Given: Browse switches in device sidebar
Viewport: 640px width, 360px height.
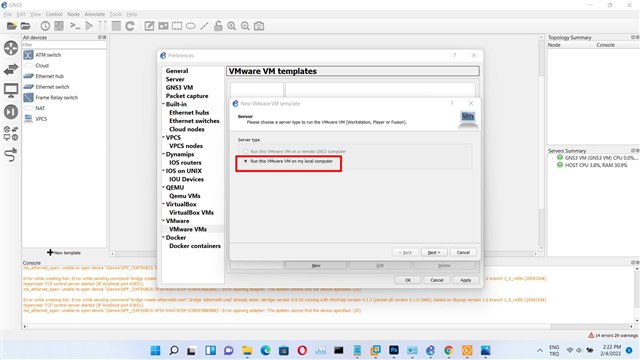Looking at the screenshot, I should (11, 69).
